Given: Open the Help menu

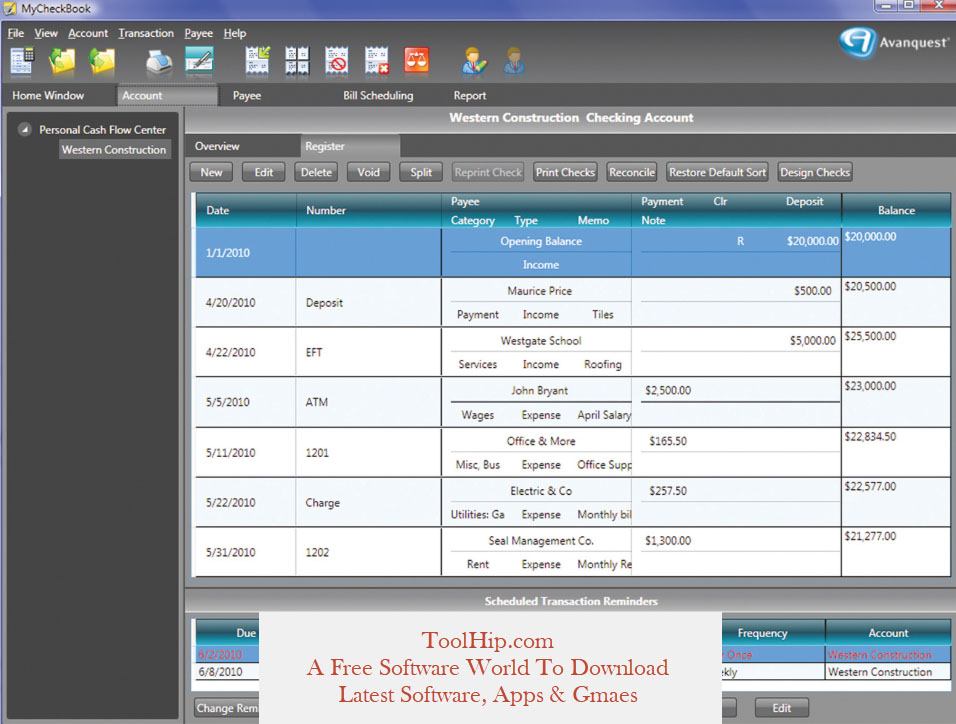Looking at the screenshot, I should (235, 34).
